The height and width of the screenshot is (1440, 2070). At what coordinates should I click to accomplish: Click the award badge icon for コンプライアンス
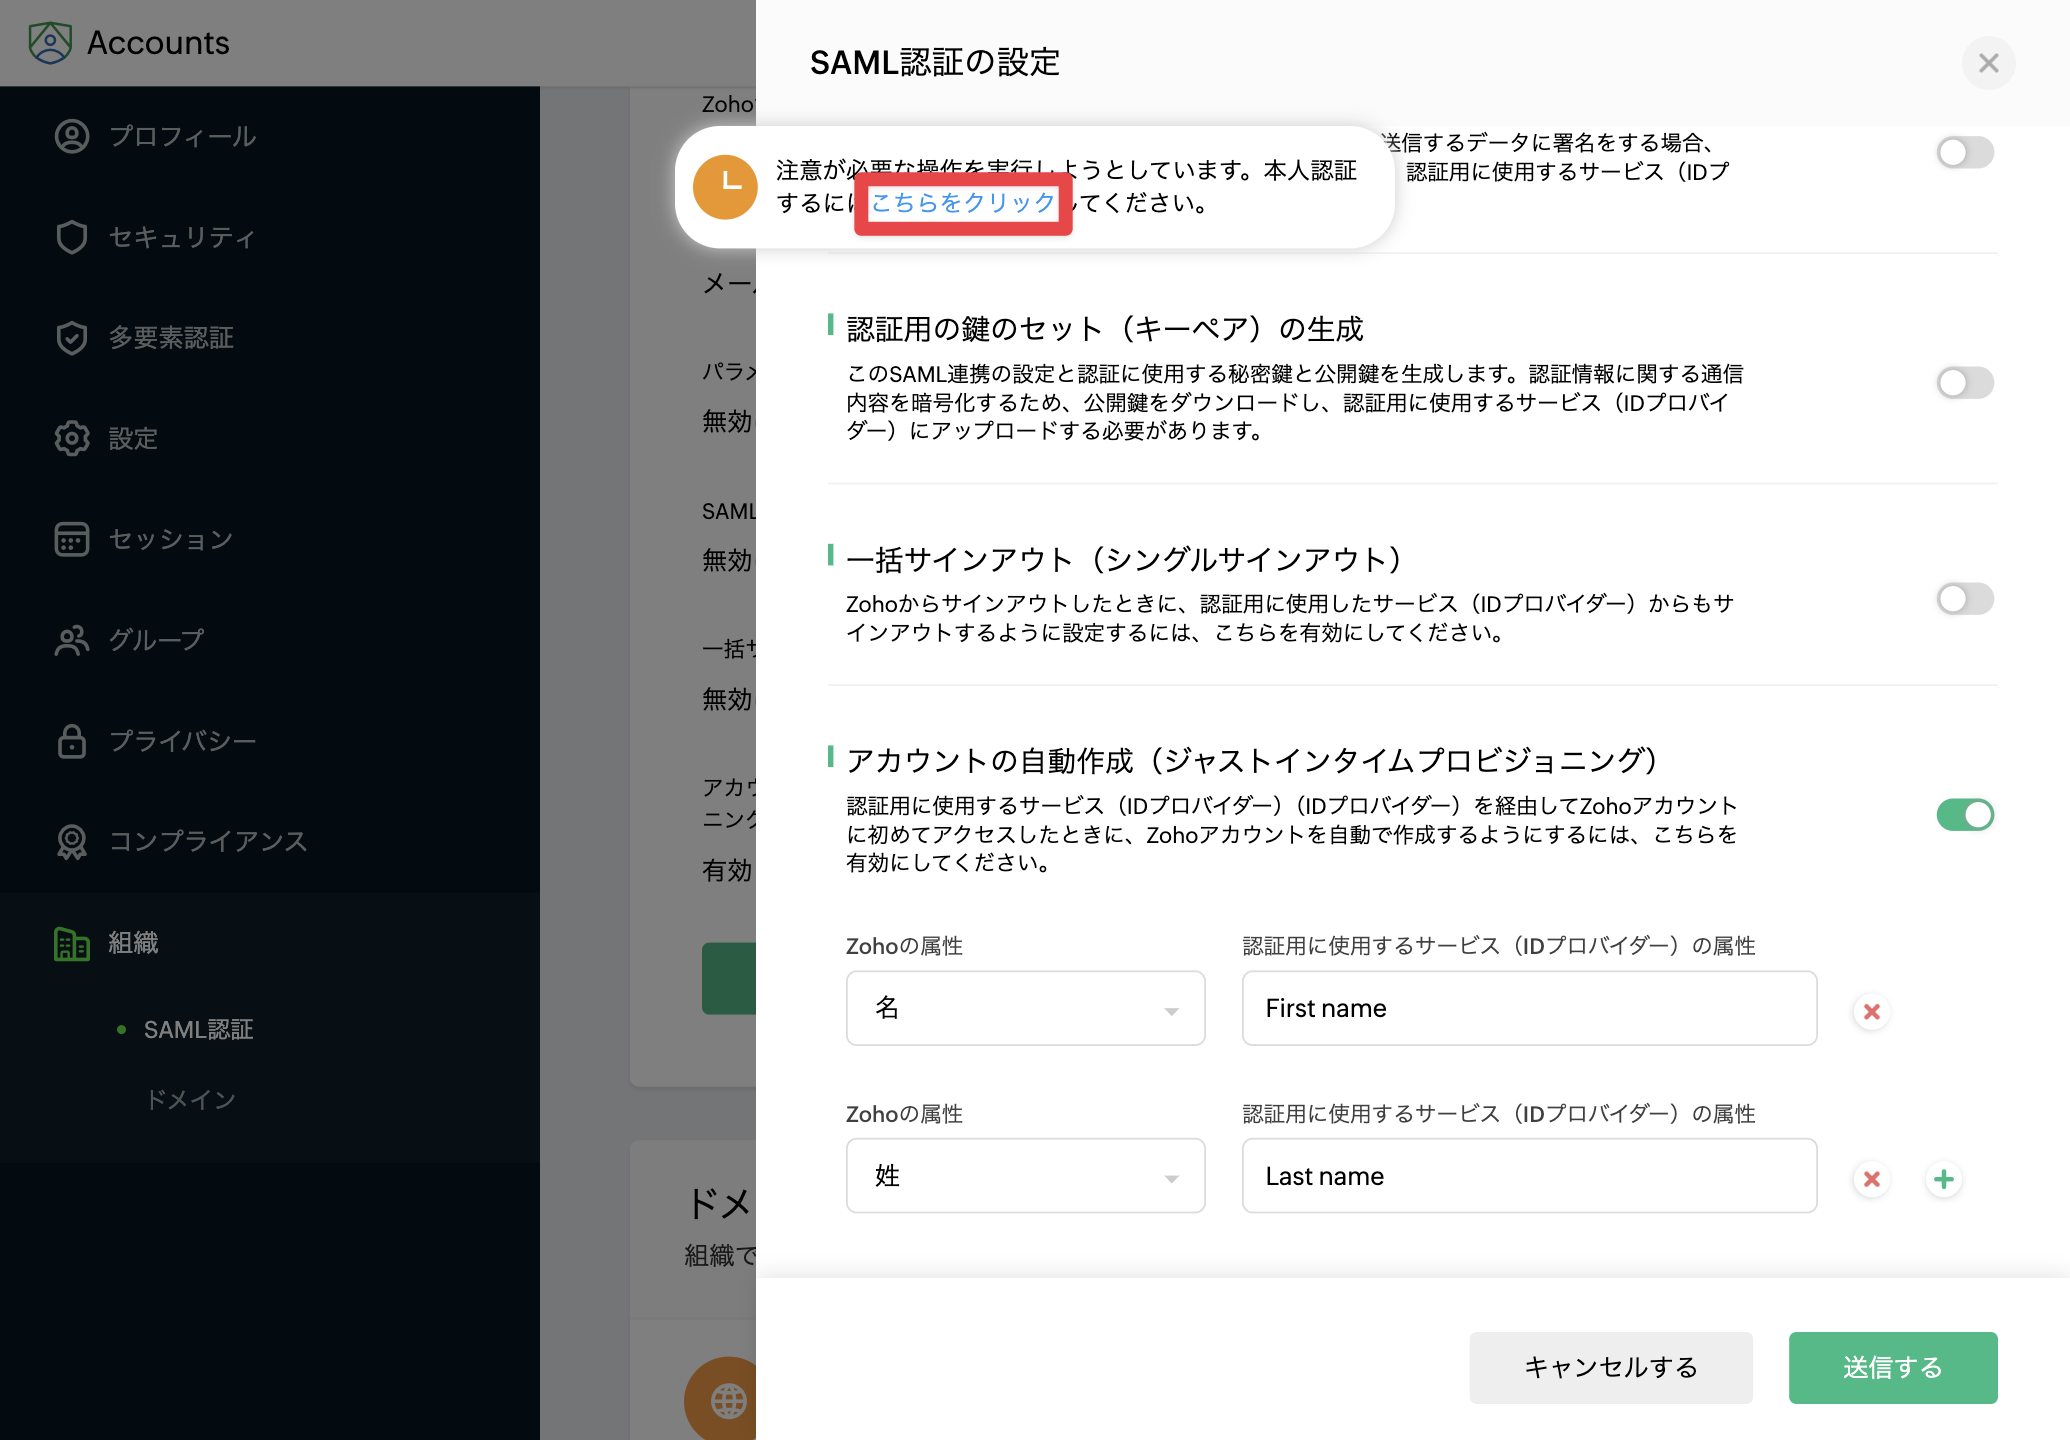click(72, 842)
